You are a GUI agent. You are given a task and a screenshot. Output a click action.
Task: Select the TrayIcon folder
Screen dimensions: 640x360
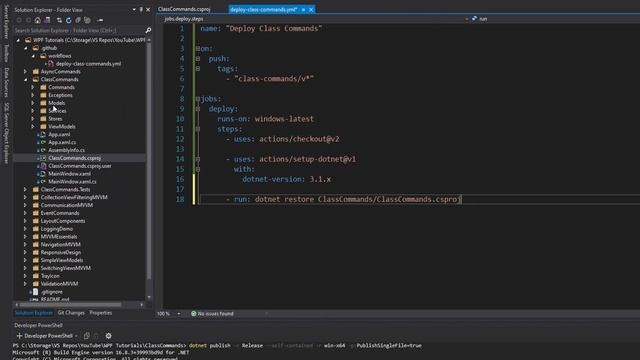click(x=50, y=276)
